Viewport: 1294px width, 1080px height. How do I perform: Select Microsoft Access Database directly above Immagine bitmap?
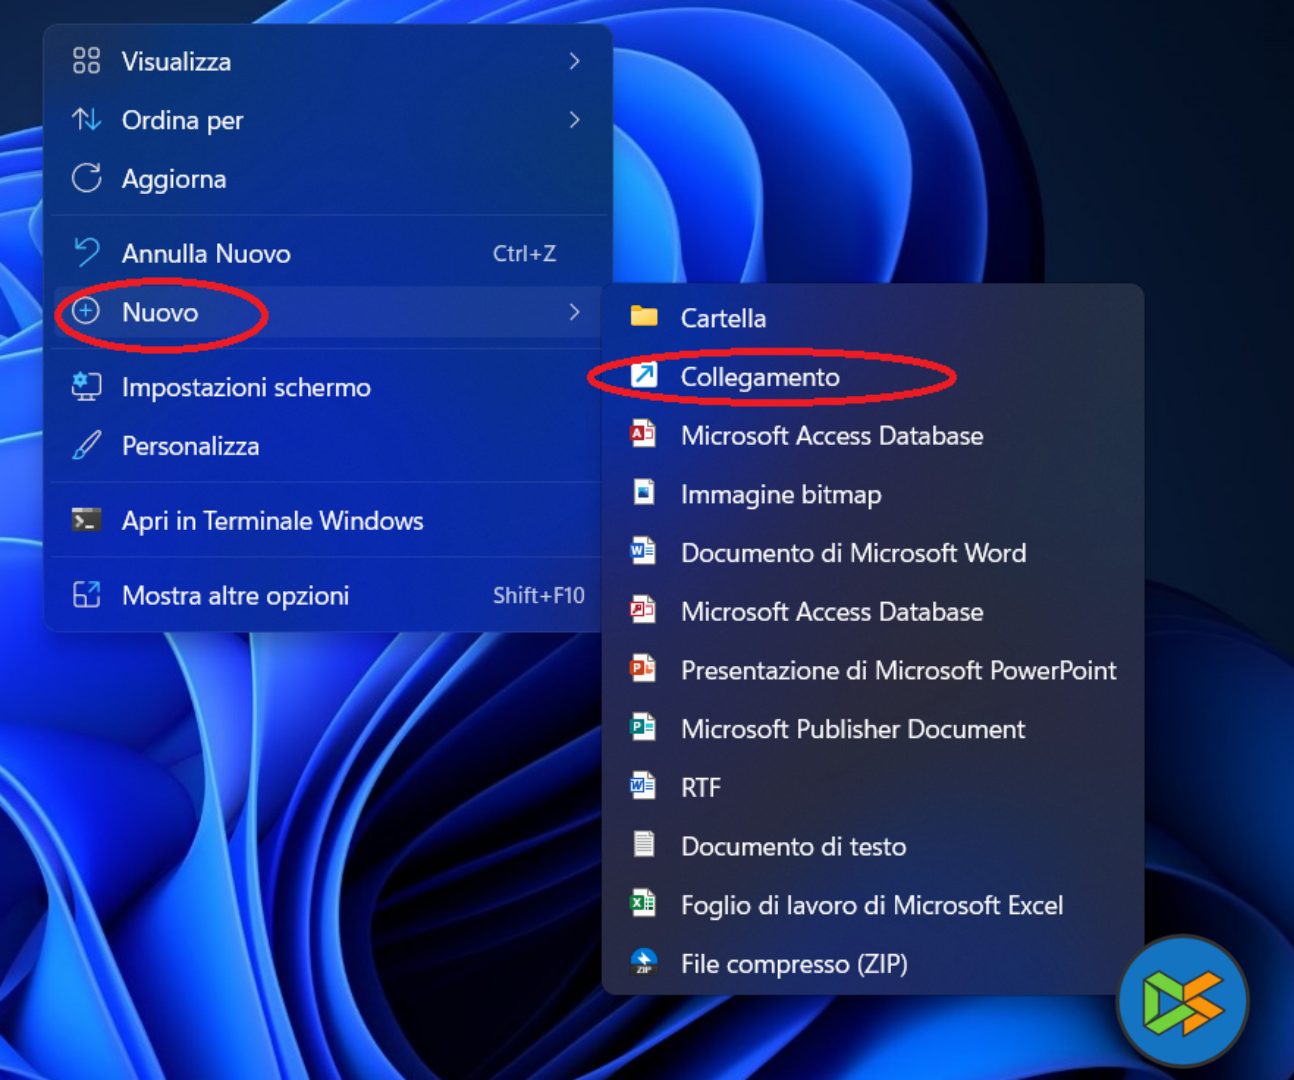873,436
